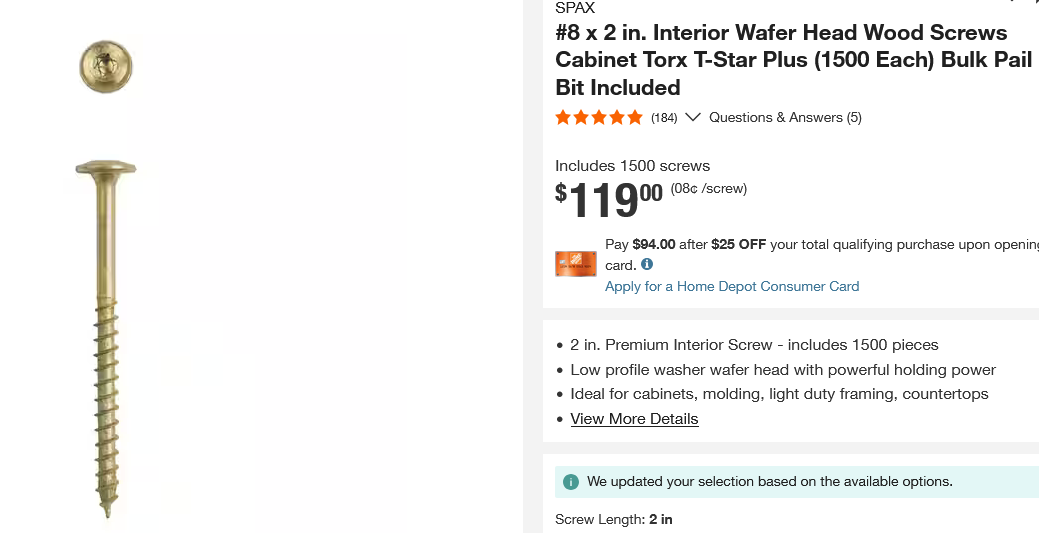The height and width of the screenshot is (533, 1039).
Task: Apply for a Home Depot Consumer Card
Action: 732,287
